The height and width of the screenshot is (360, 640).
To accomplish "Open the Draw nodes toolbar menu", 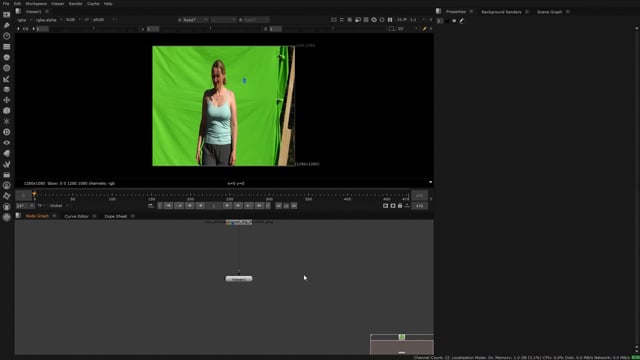I will click(7, 25).
